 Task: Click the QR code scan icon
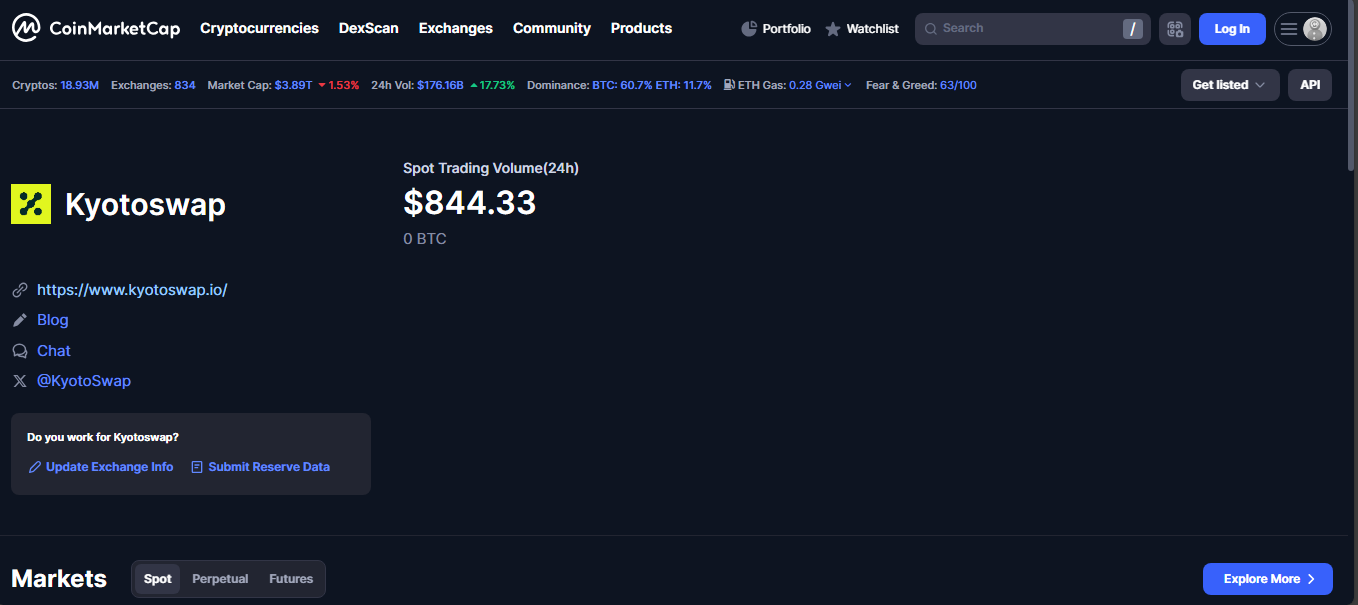(x=1174, y=29)
